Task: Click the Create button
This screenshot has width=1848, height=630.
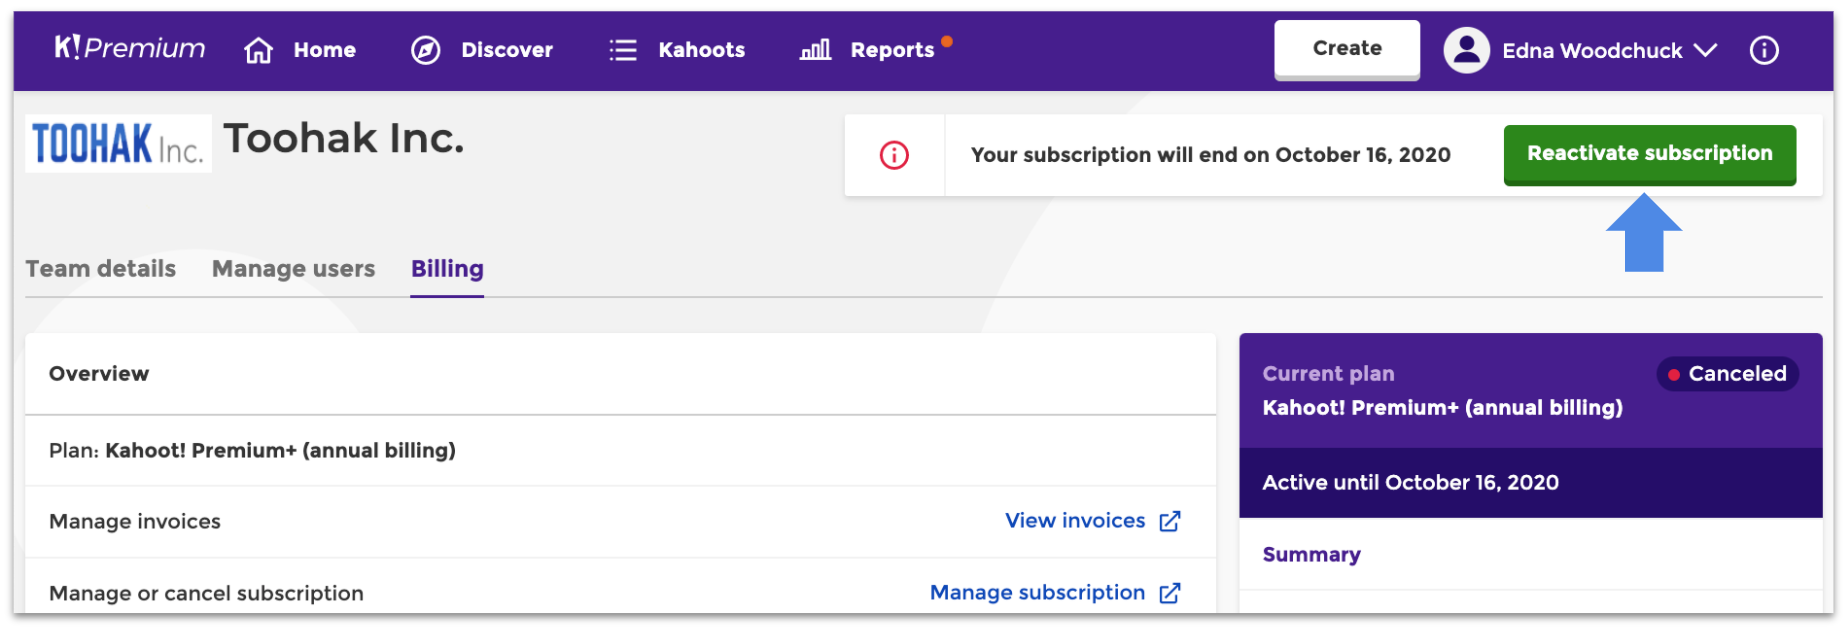Action: pyautogui.click(x=1347, y=49)
